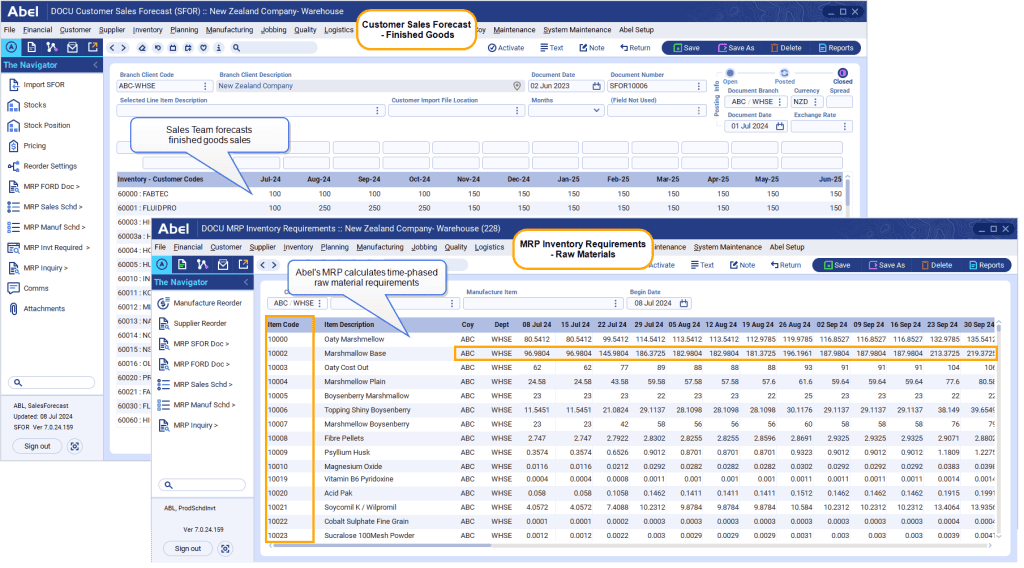
Task: Open Stock Position from the Navigator
Action: coord(47,126)
